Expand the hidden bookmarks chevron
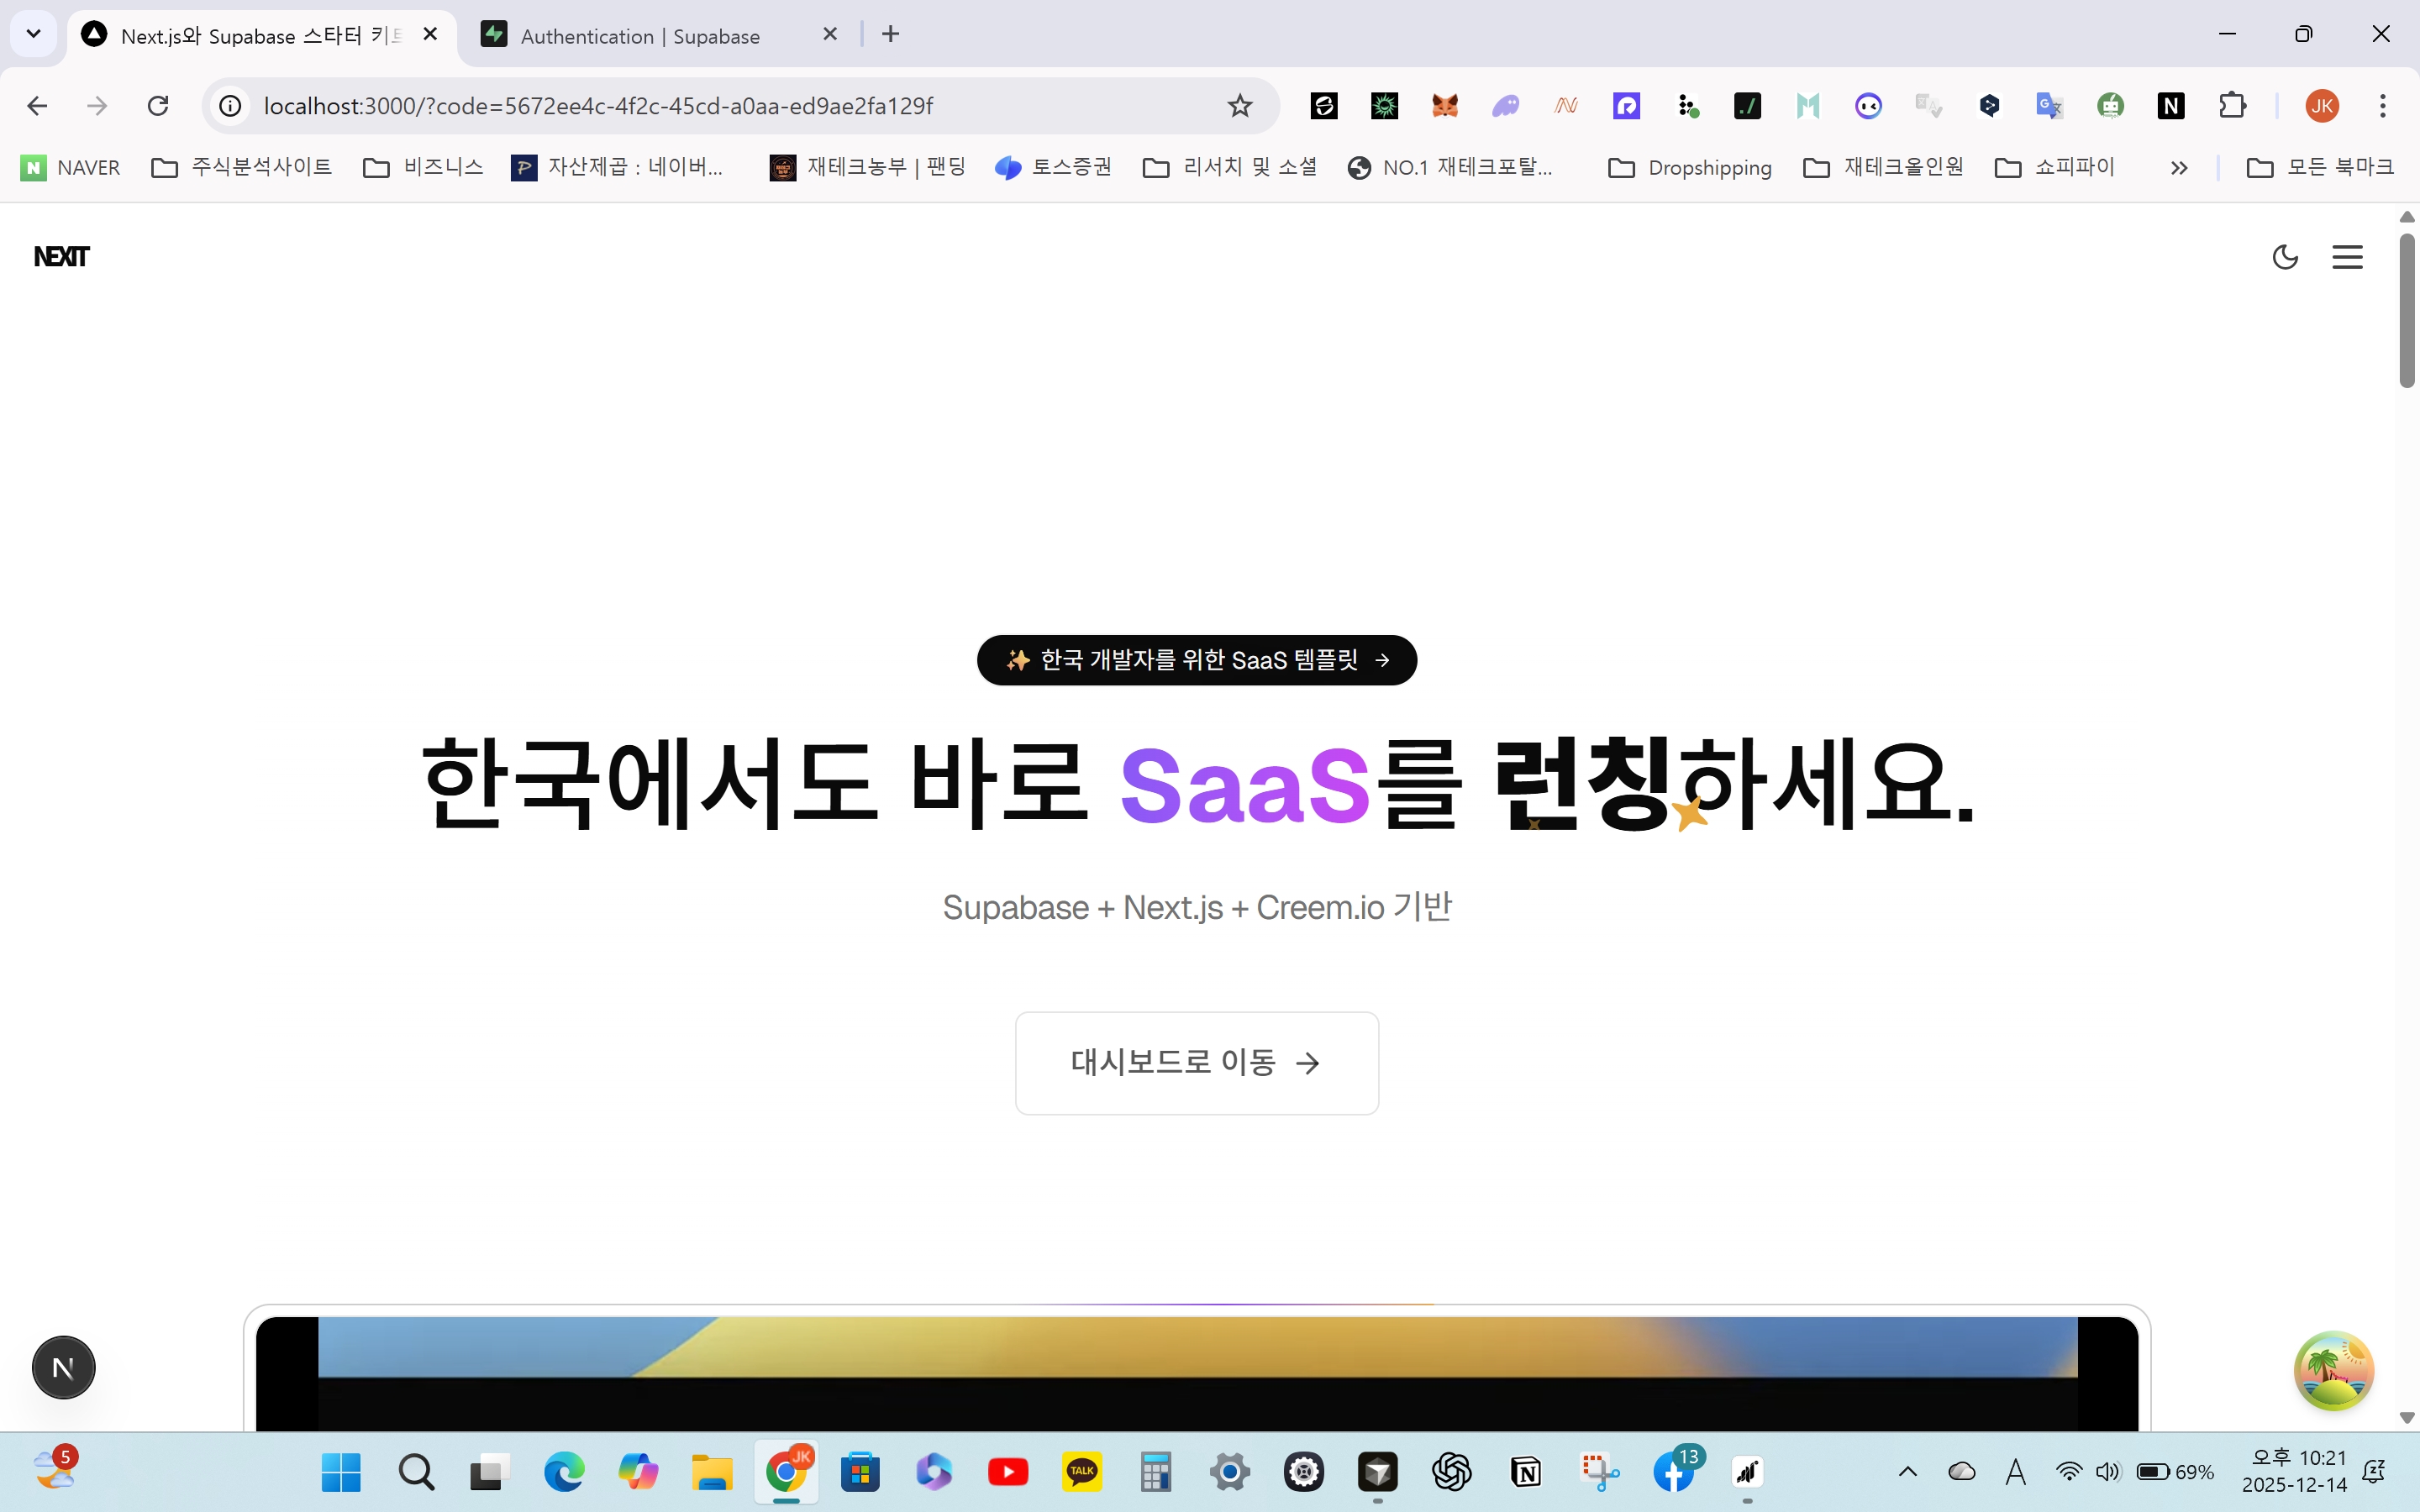The height and width of the screenshot is (1512, 2420). 2179,167
